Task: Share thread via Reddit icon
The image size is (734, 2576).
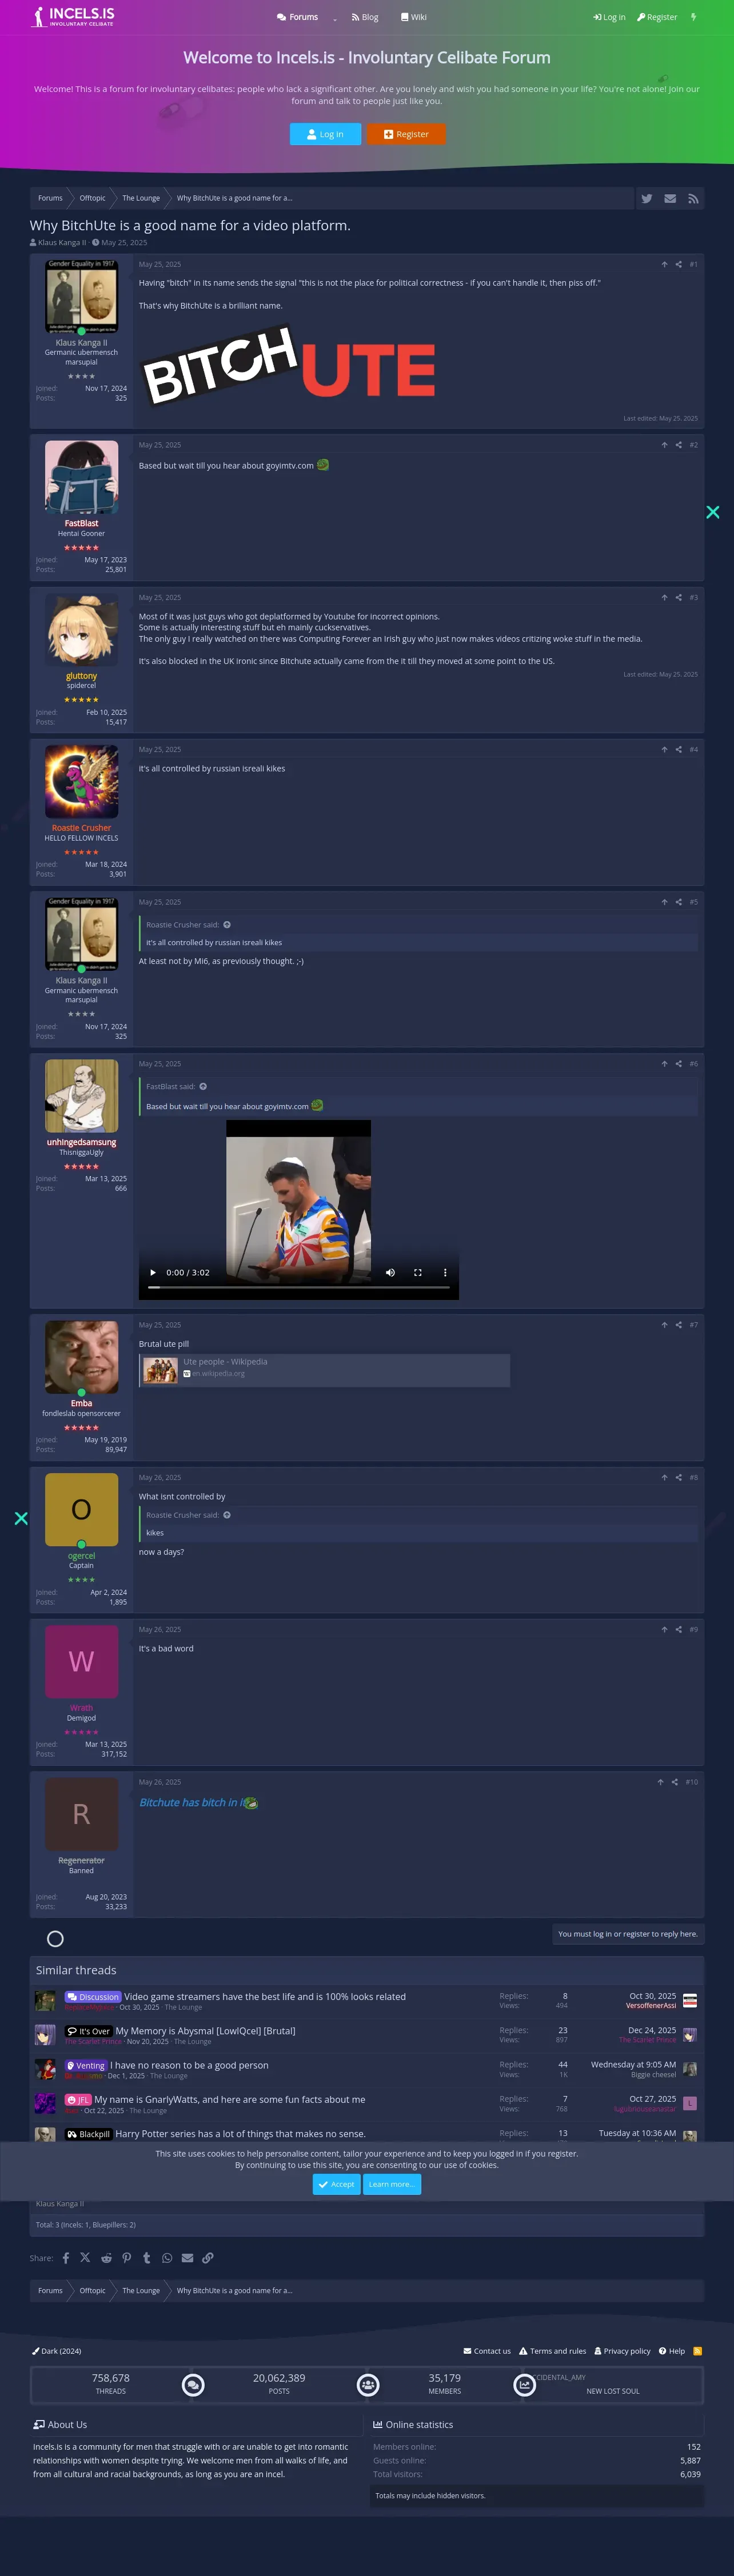Action: pyautogui.click(x=106, y=2258)
